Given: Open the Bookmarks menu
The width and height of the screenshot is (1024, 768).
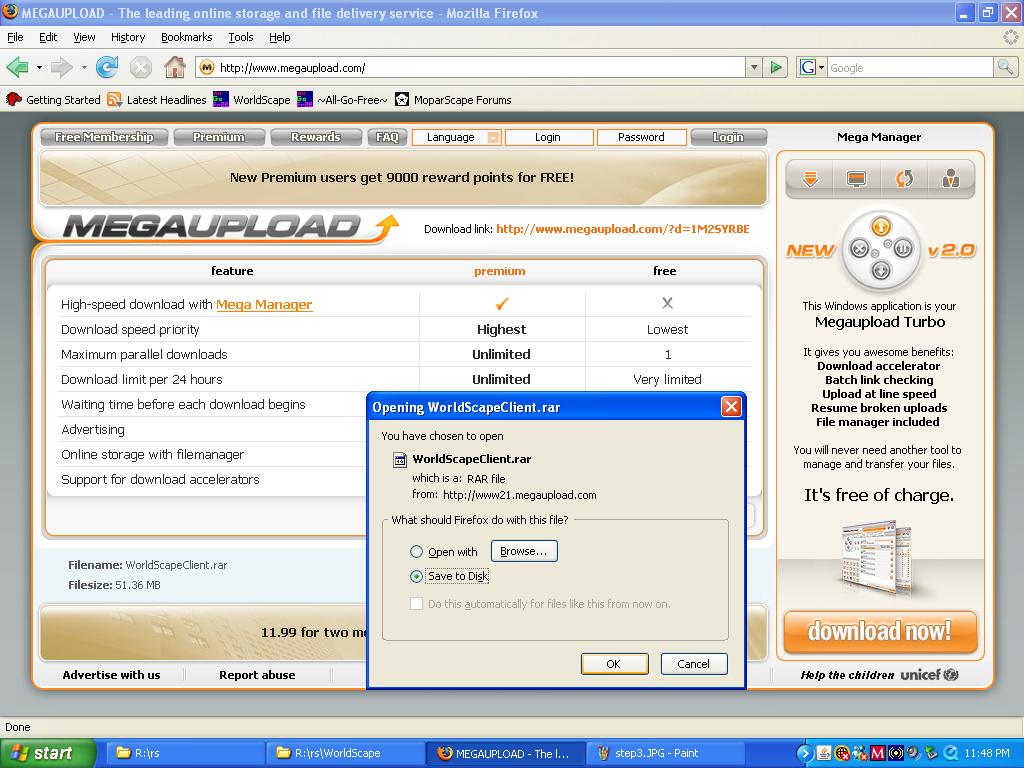Looking at the screenshot, I should tap(187, 37).
